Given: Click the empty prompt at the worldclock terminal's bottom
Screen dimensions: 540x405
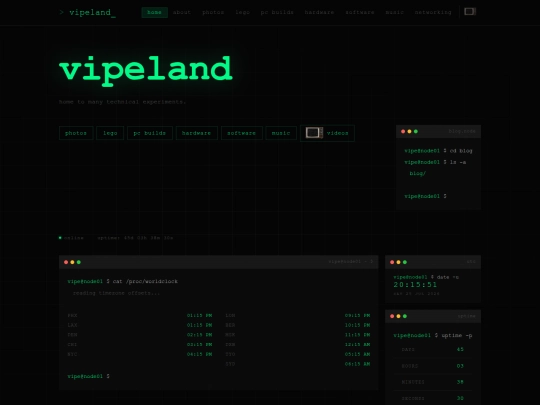Looking at the screenshot, I should tap(89, 376).
